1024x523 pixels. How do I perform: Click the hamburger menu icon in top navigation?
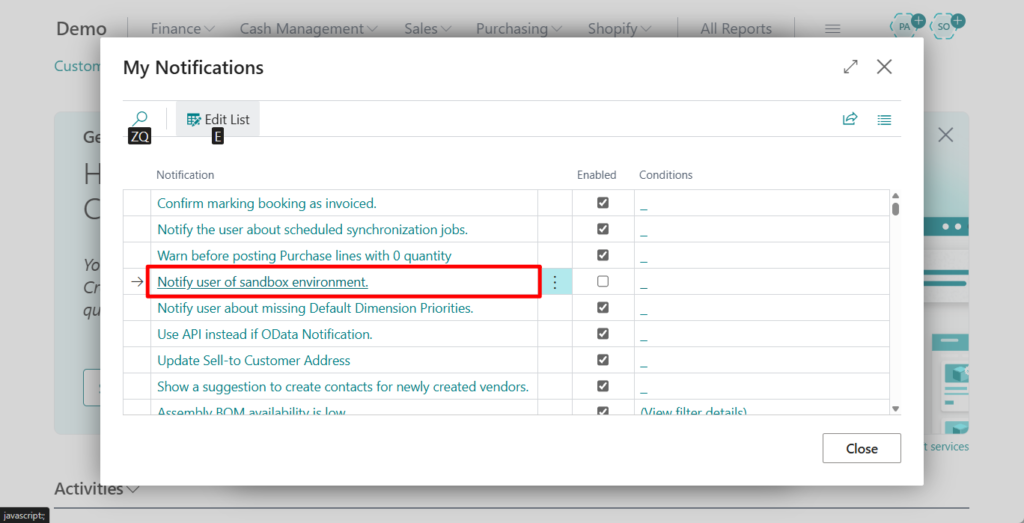[x=832, y=29]
